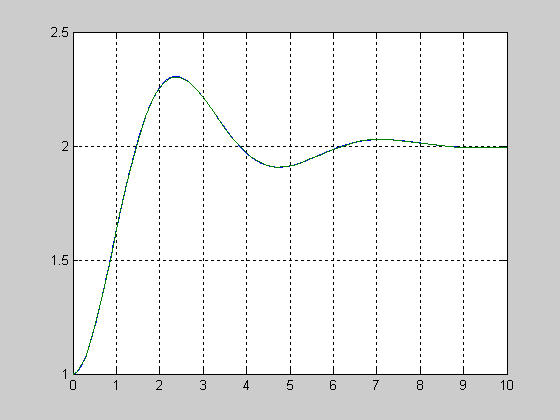Viewport: 560px width, 420px height.
Task: Click the y-axis tick label 2.5
Action: coord(59,32)
